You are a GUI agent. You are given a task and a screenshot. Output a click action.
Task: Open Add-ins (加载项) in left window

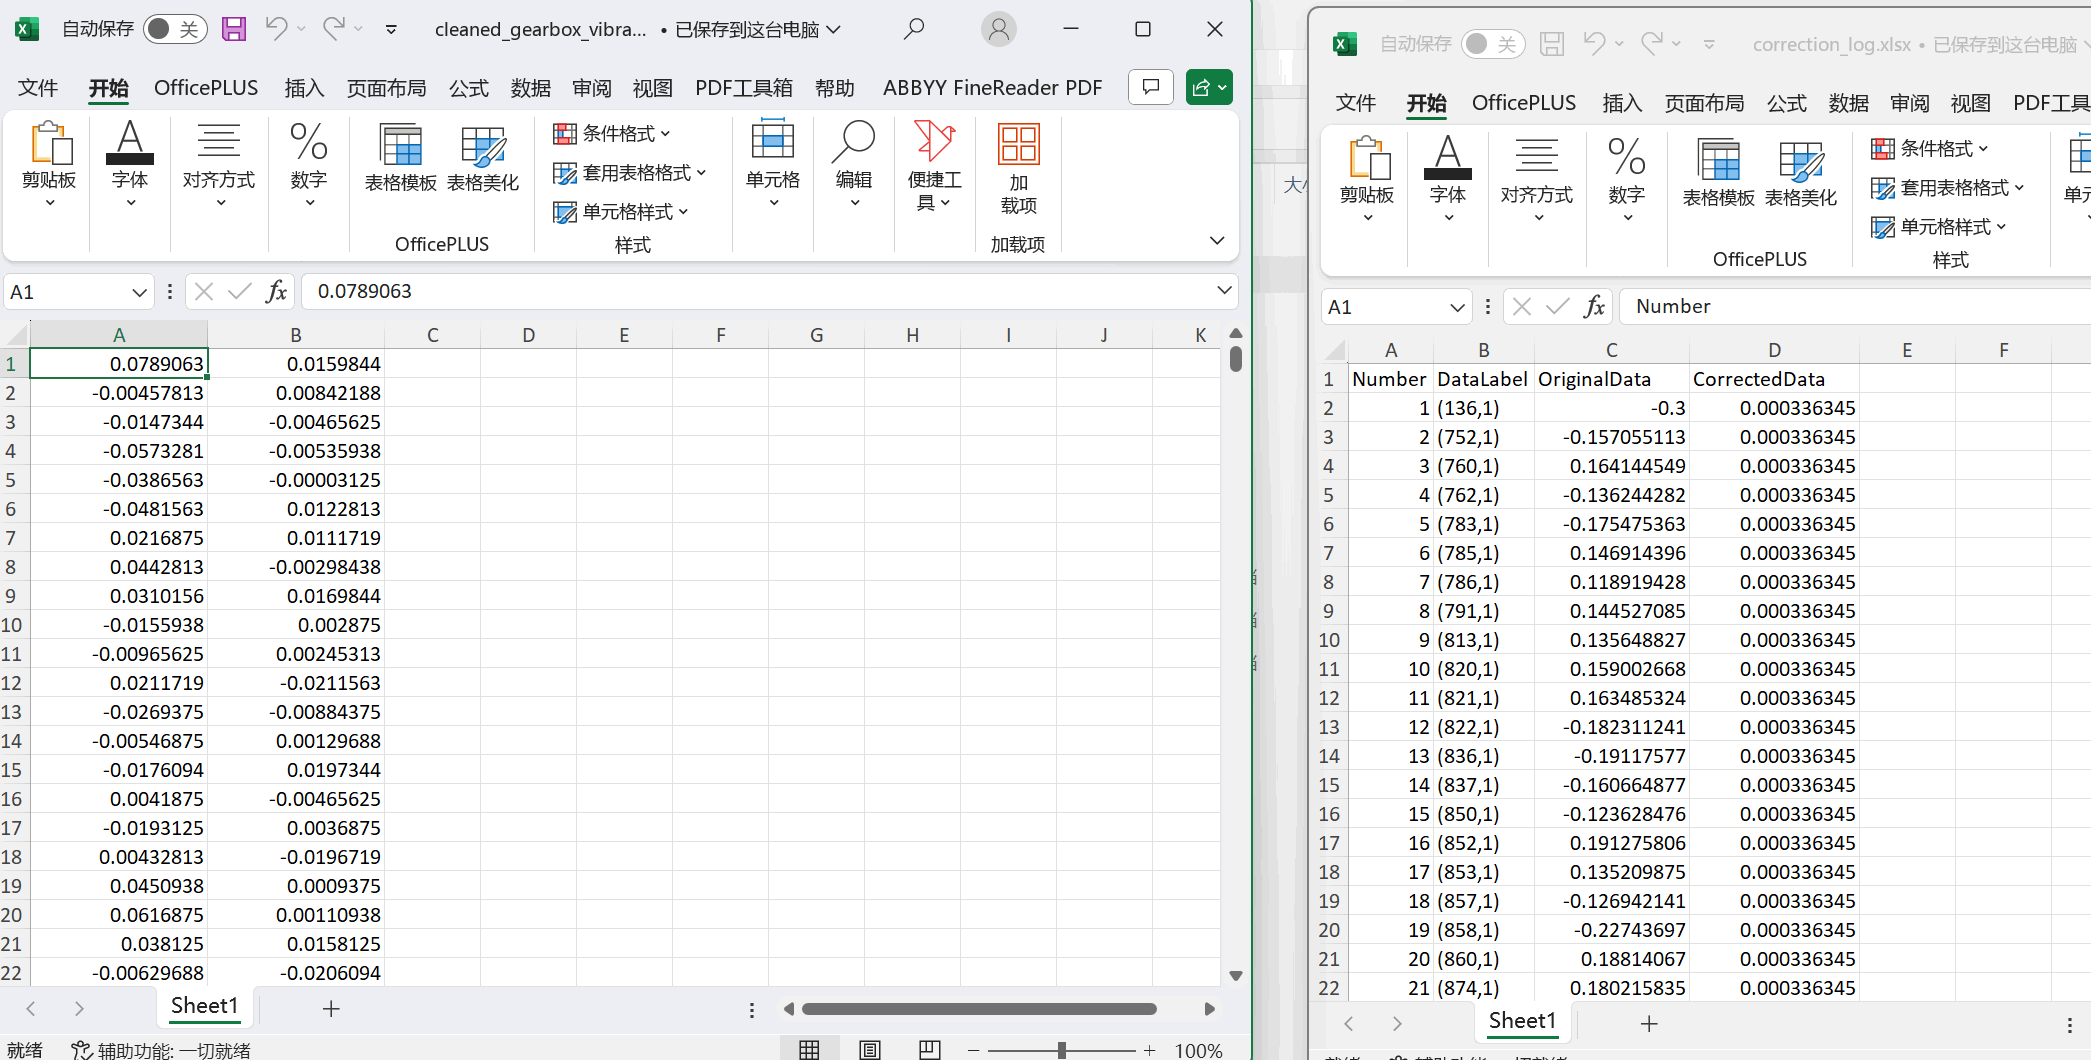pyautogui.click(x=1018, y=170)
